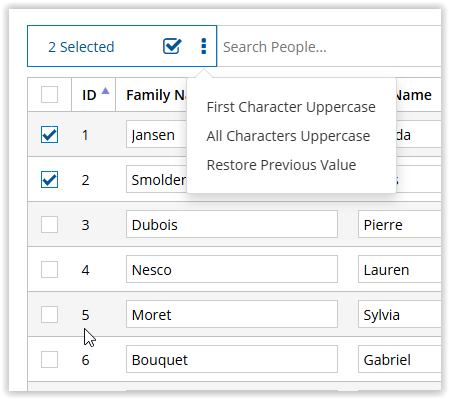Check the checkbox for row 3
Image resolution: width=449 pixels, height=399 pixels.
click(49, 224)
